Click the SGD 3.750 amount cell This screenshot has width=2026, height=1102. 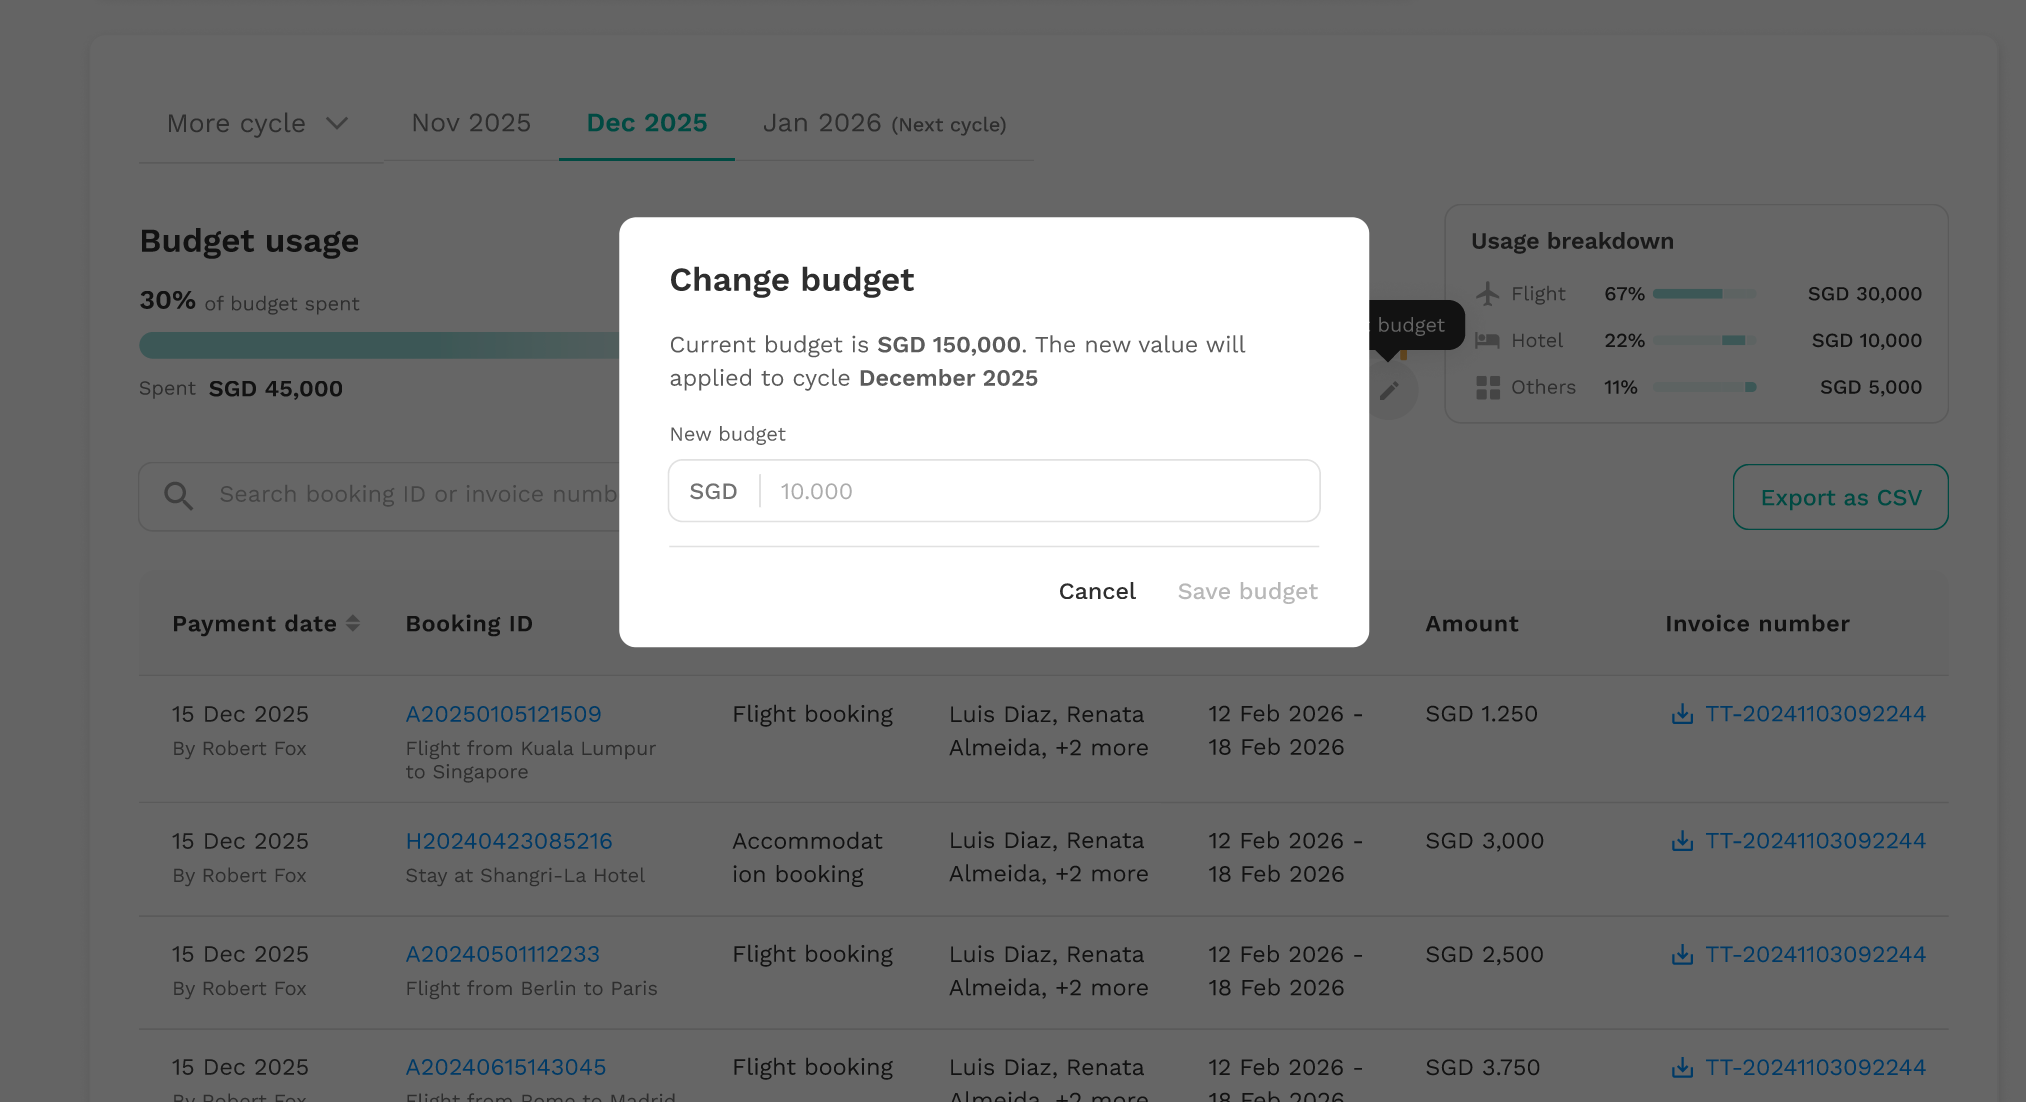click(x=1483, y=1068)
